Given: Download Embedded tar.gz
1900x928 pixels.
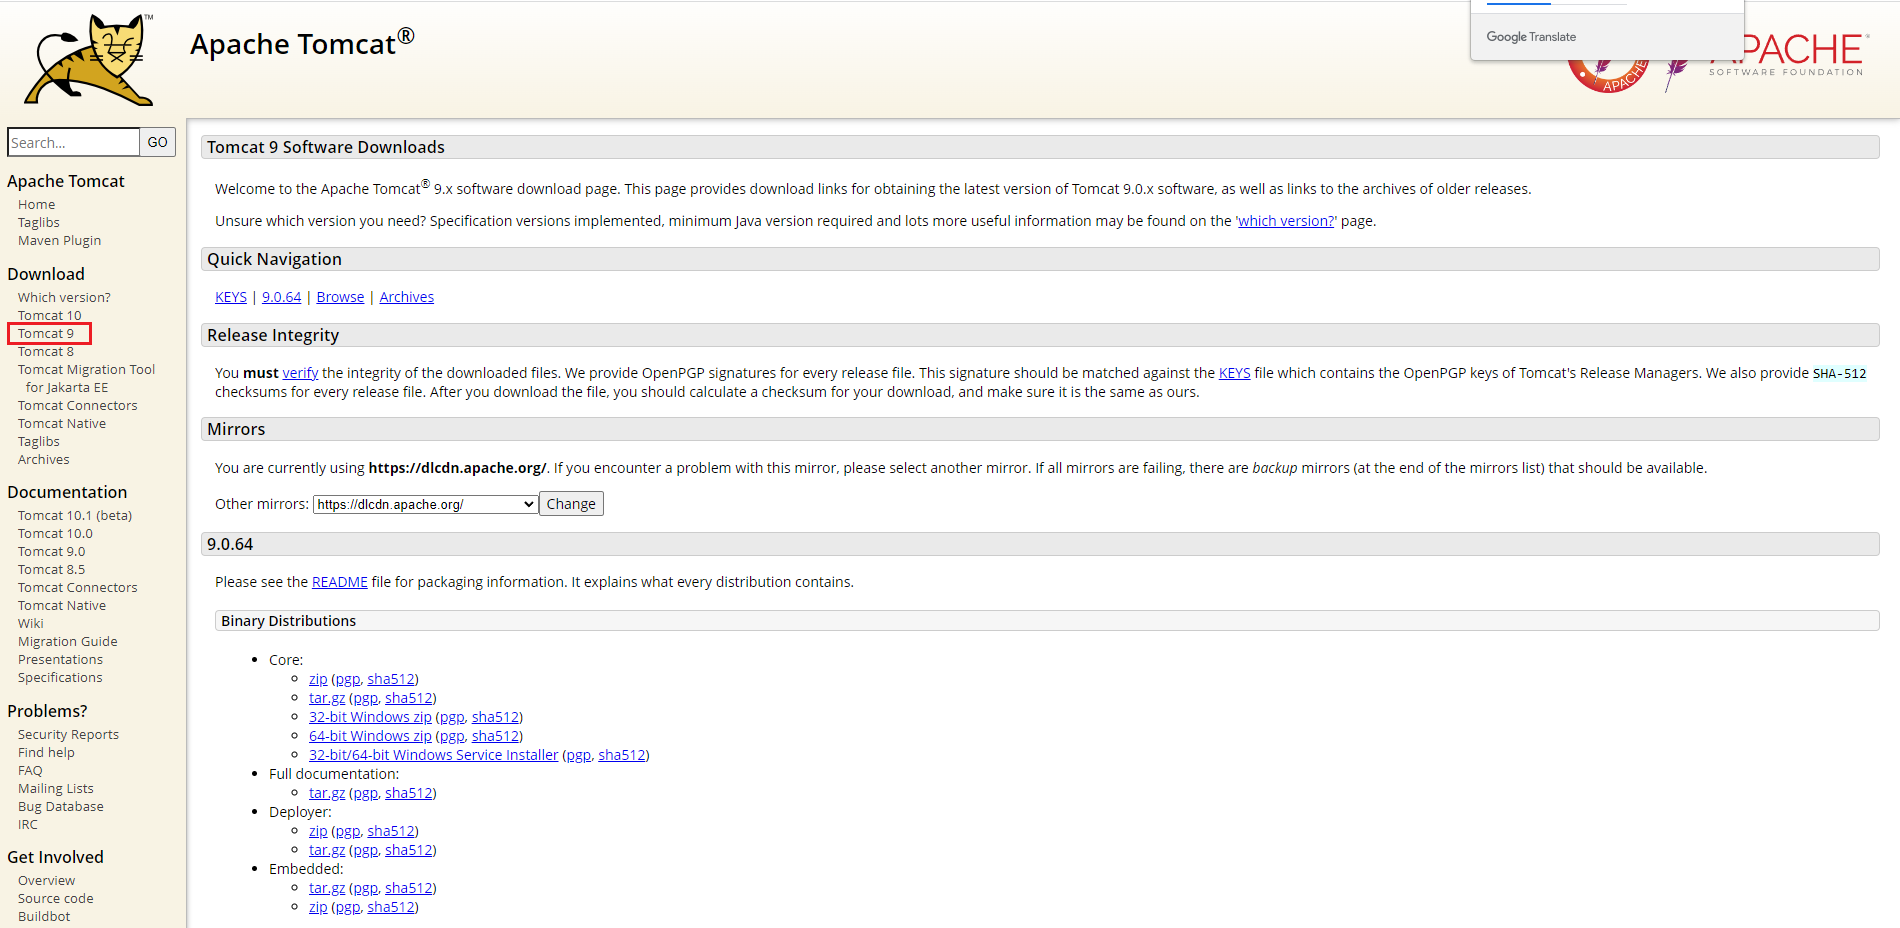Looking at the screenshot, I should click(x=327, y=888).
